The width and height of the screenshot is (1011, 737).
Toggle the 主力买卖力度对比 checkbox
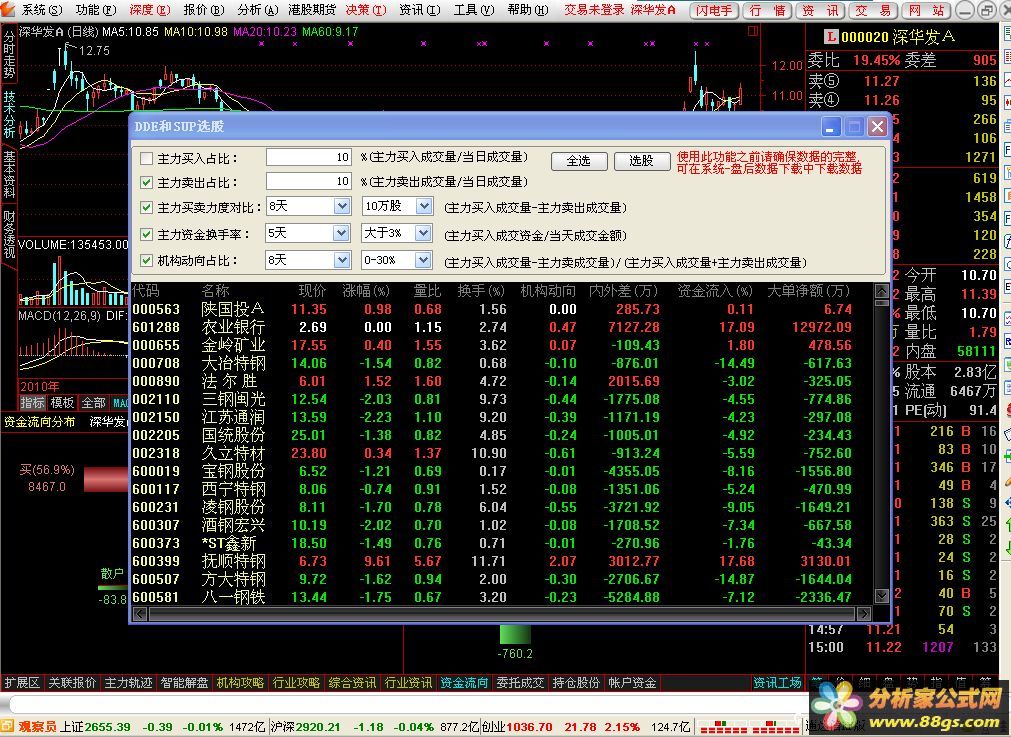pos(146,208)
